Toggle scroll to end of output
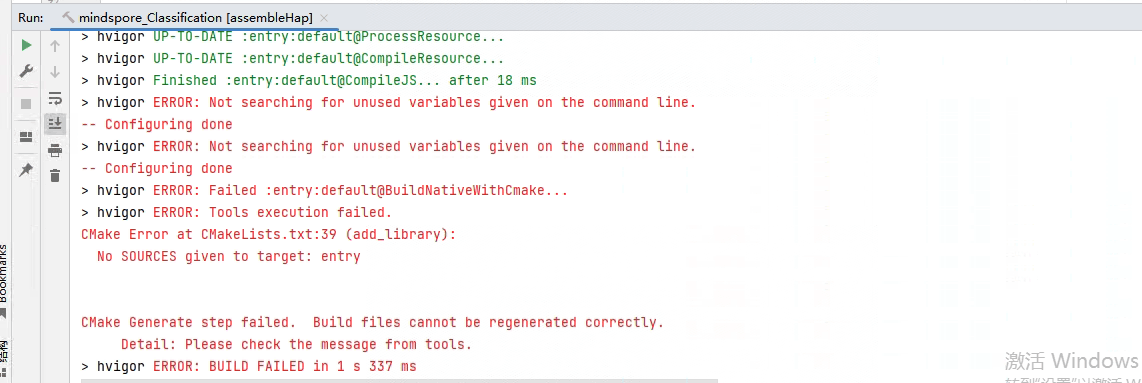The image size is (1142, 383). pyautogui.click(x=55, y=124)
